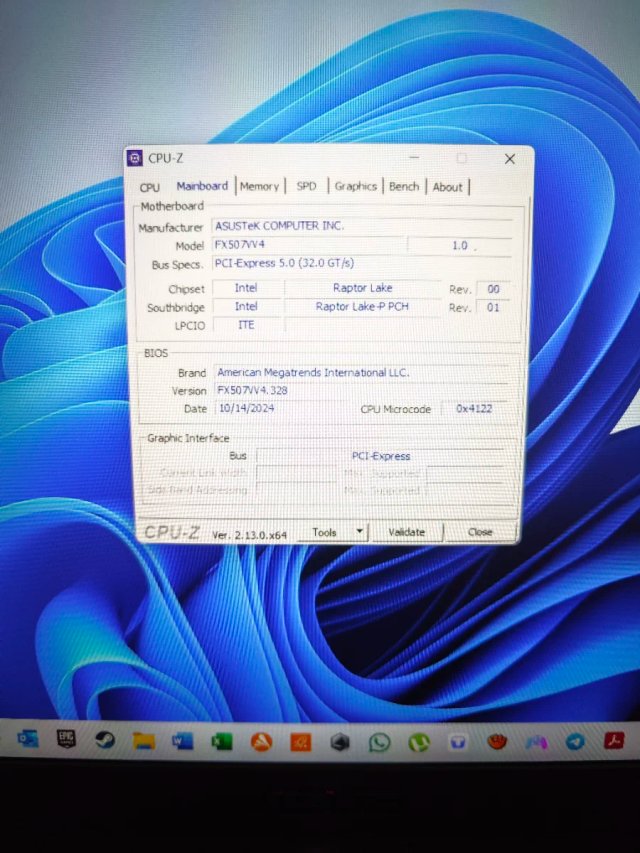Click the LPCIO ITE field
Viewport: 640px width, 853px height.
click(246, 325)
